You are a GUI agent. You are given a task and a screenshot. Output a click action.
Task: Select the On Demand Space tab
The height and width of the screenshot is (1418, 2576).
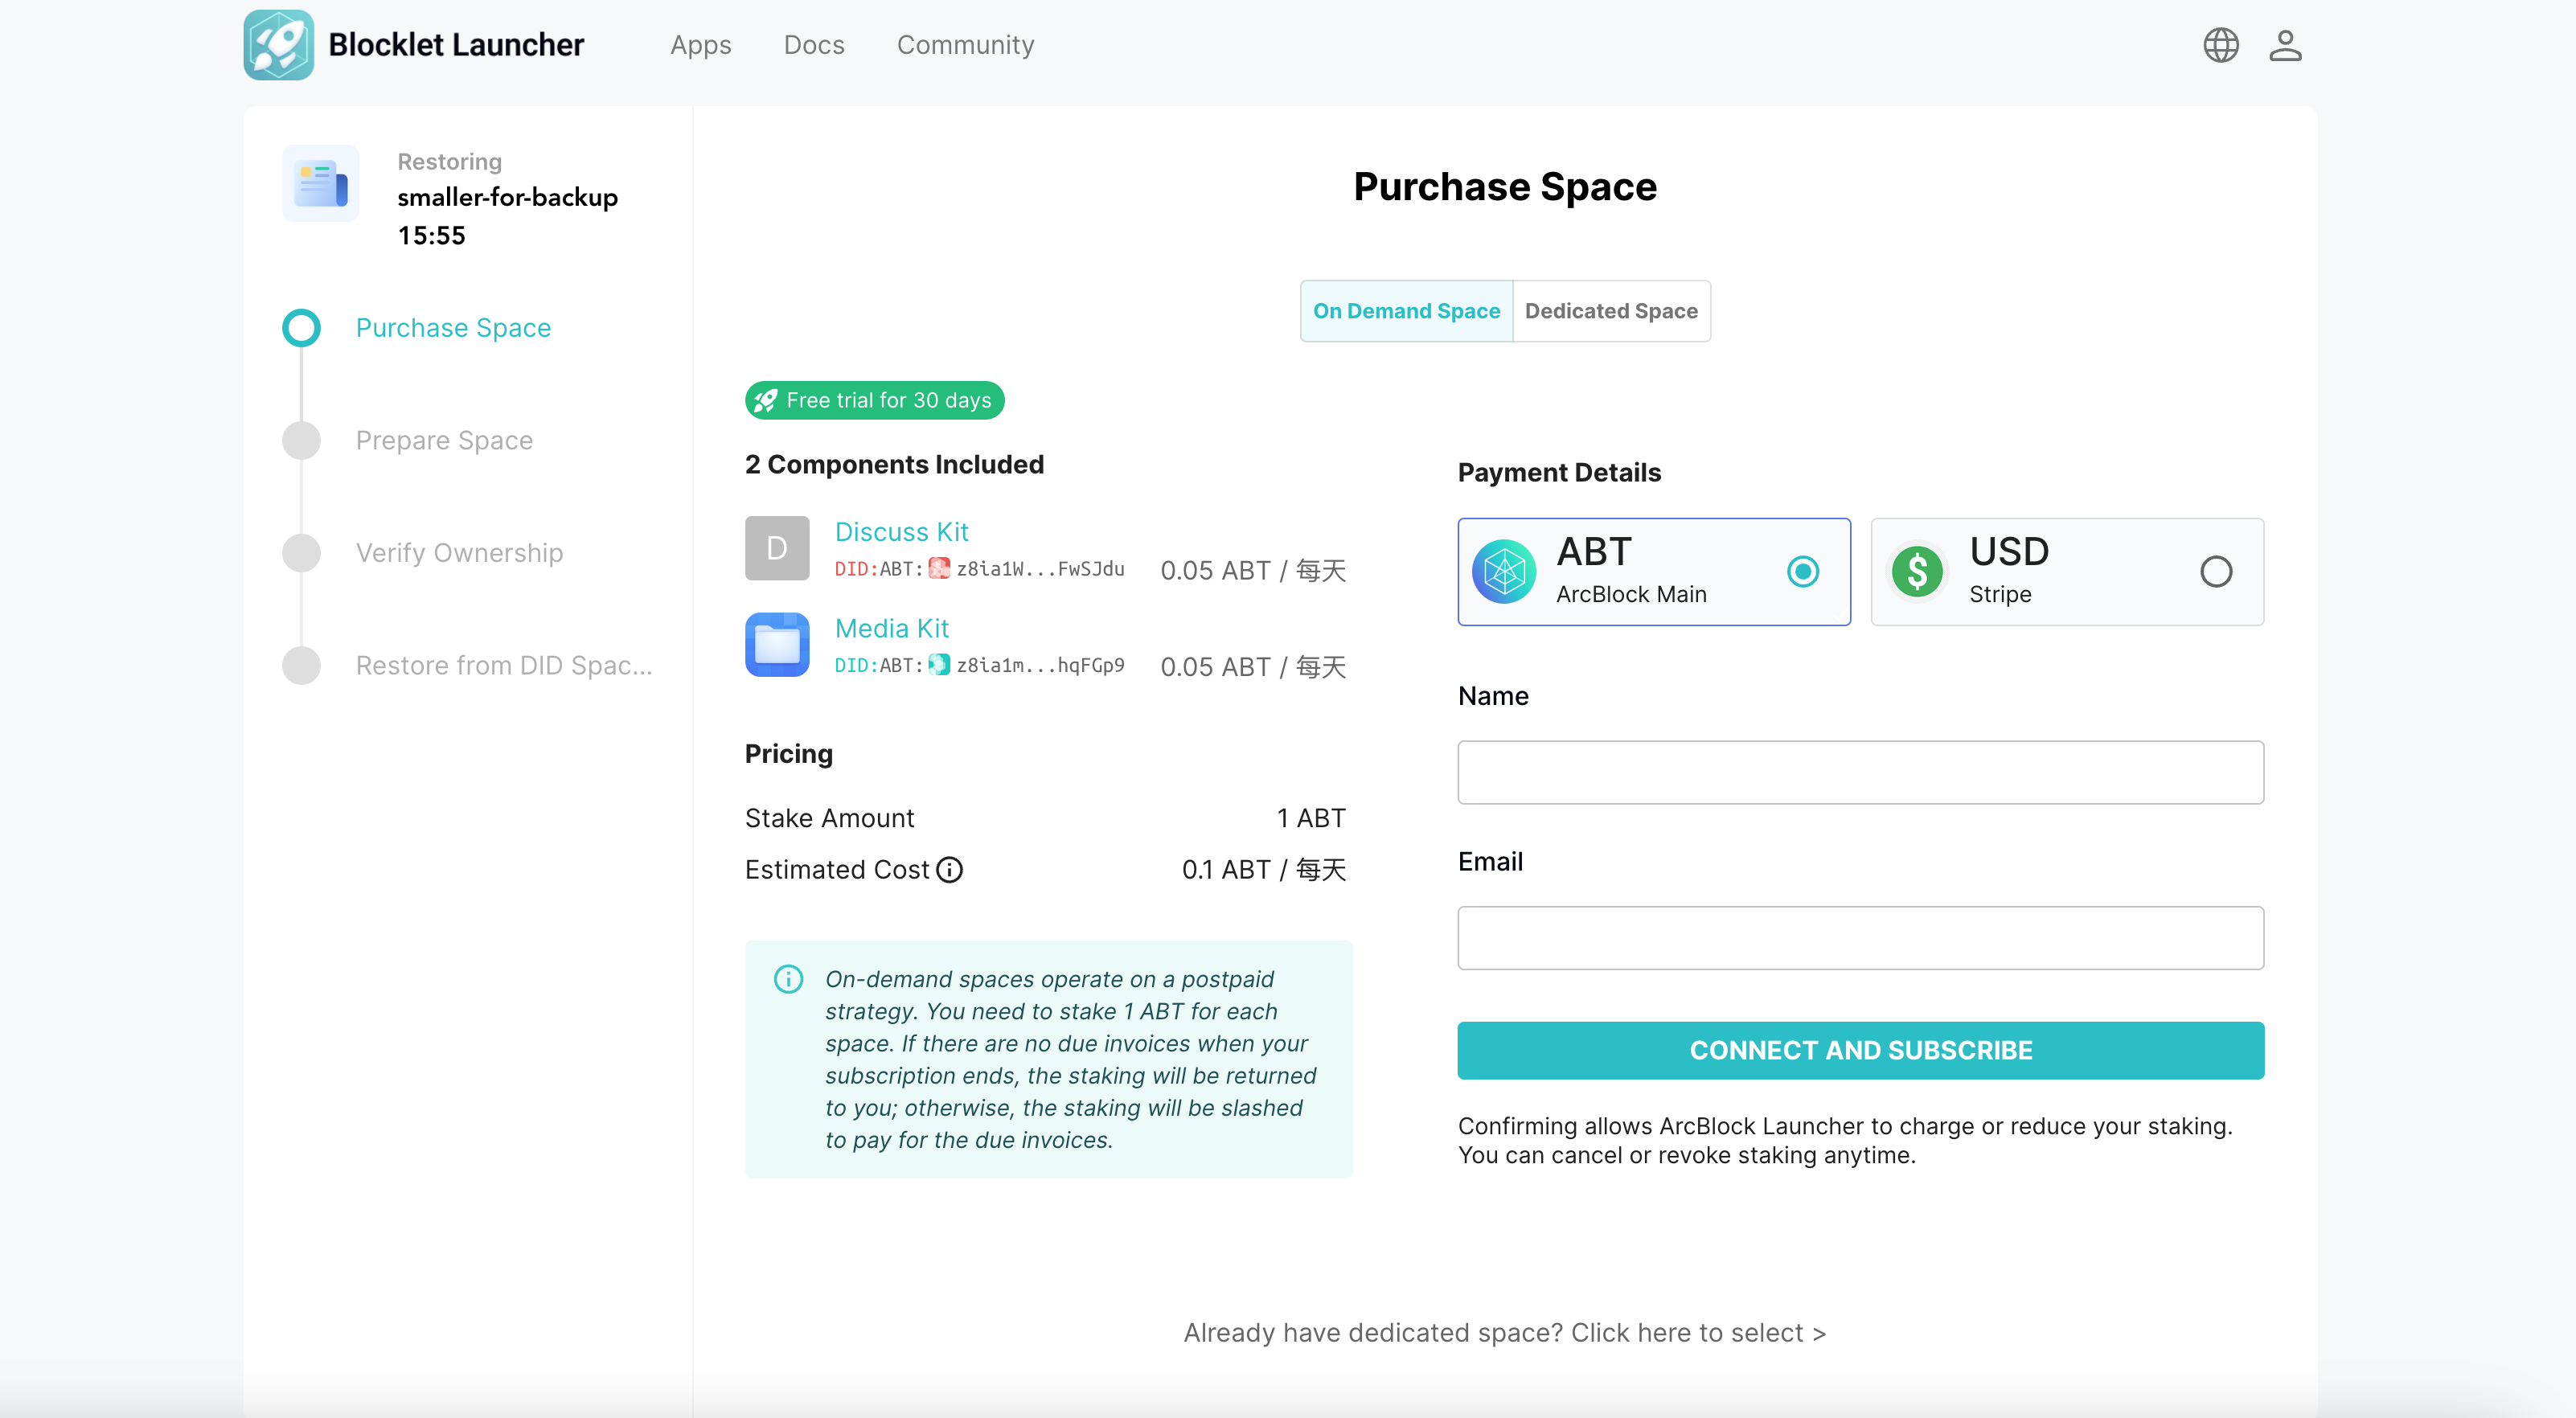point(1406,311)
